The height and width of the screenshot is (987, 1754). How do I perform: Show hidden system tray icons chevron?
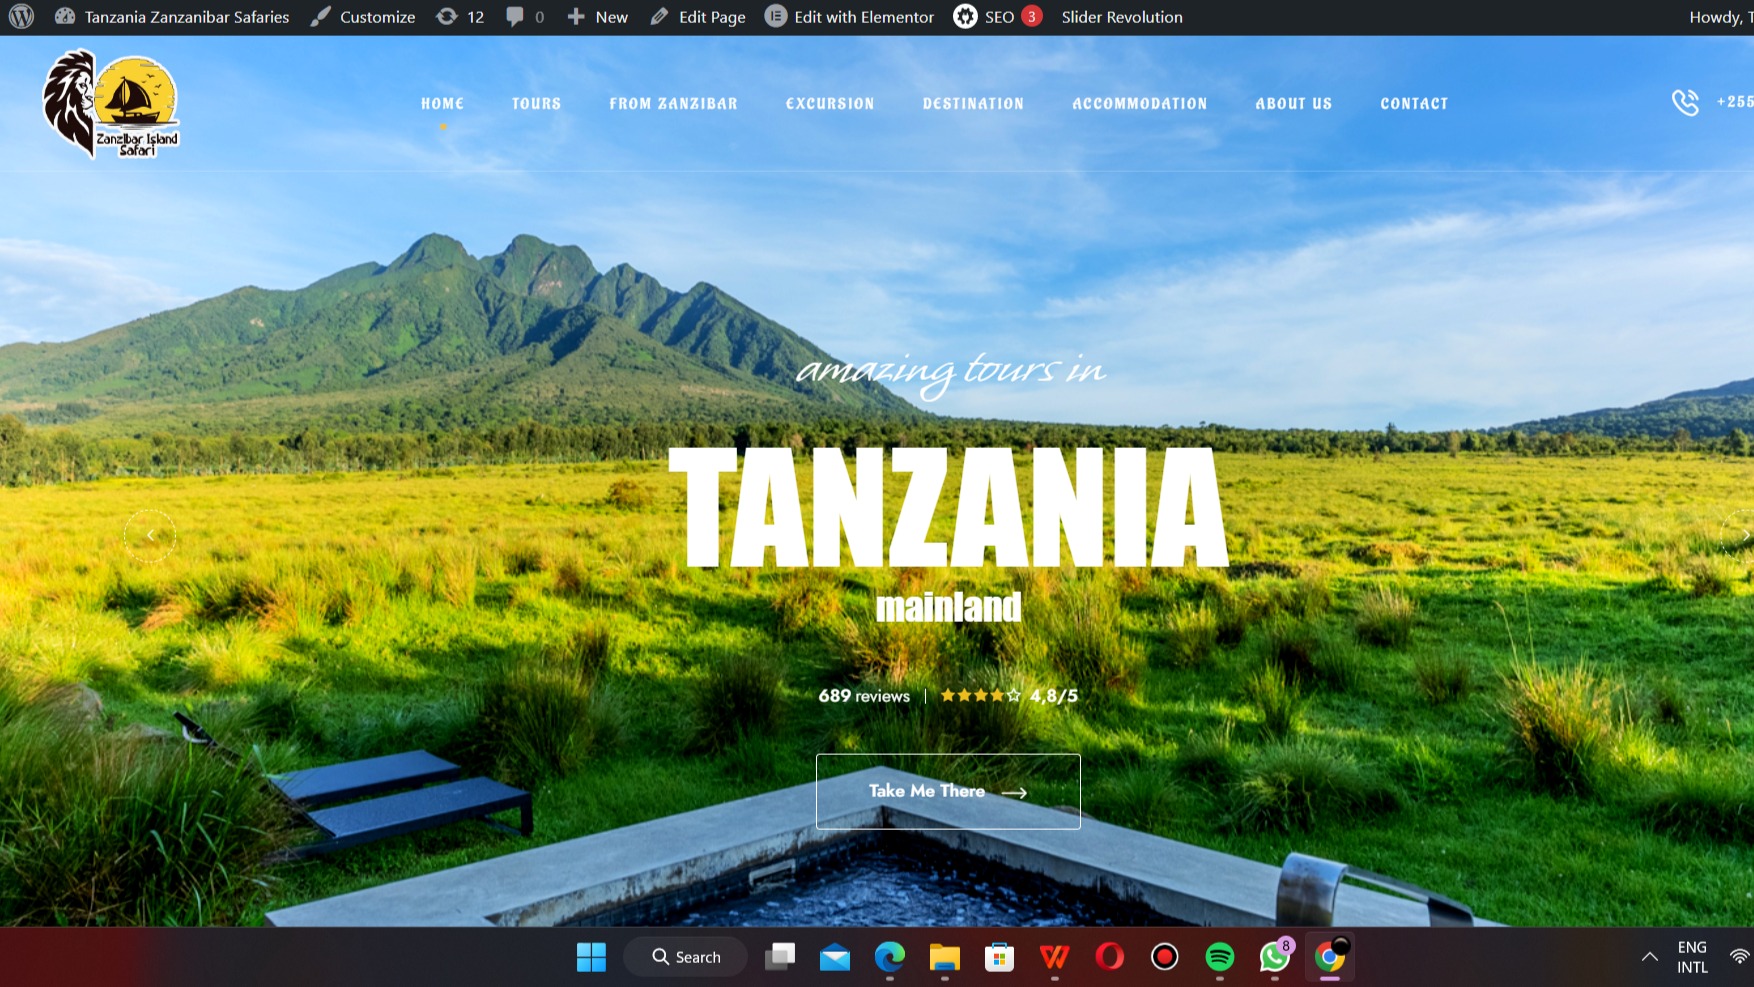point(1650,957)
